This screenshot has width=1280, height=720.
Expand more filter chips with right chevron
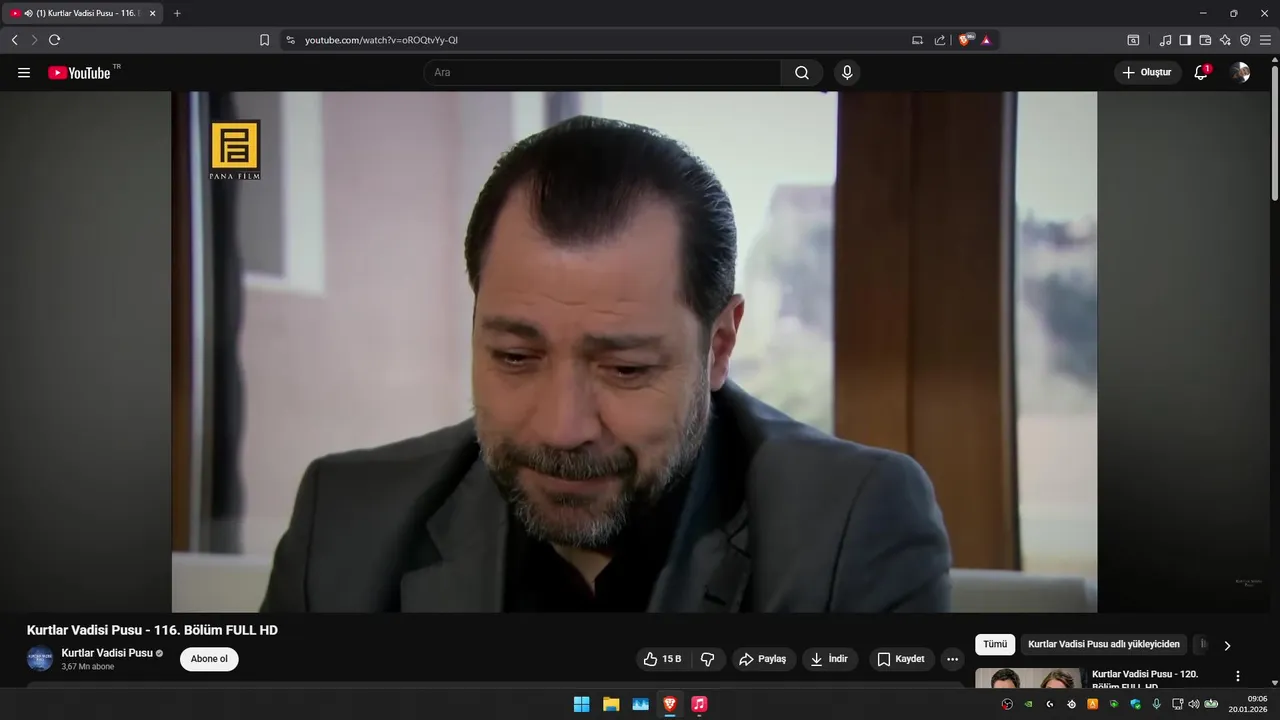coord(1227,646)
